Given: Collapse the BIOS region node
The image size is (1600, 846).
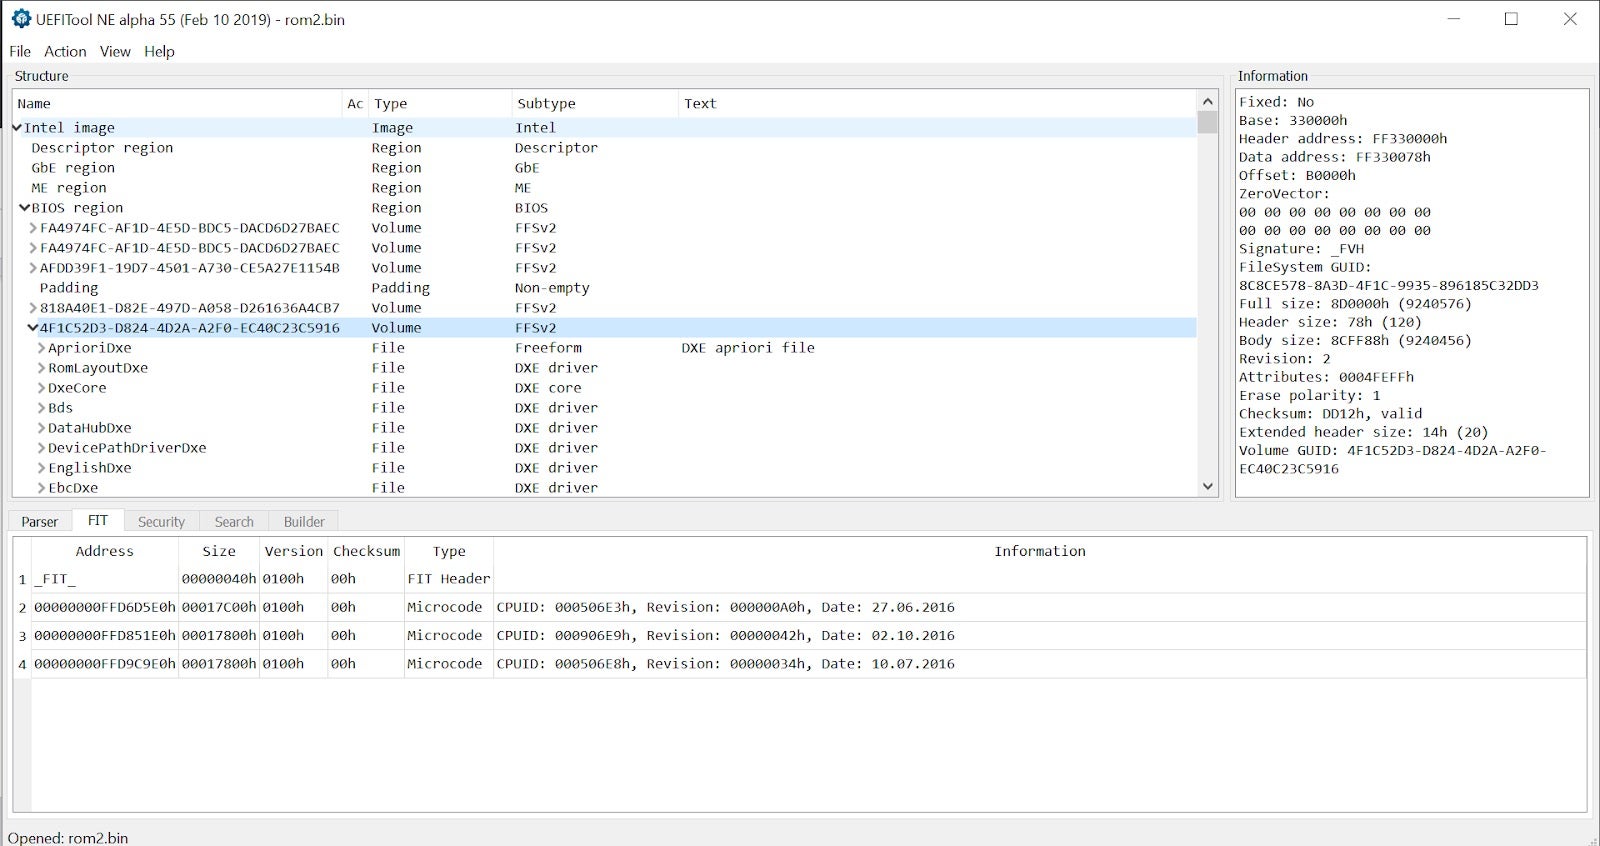Looking at the screenshot, I should (25, 208).
